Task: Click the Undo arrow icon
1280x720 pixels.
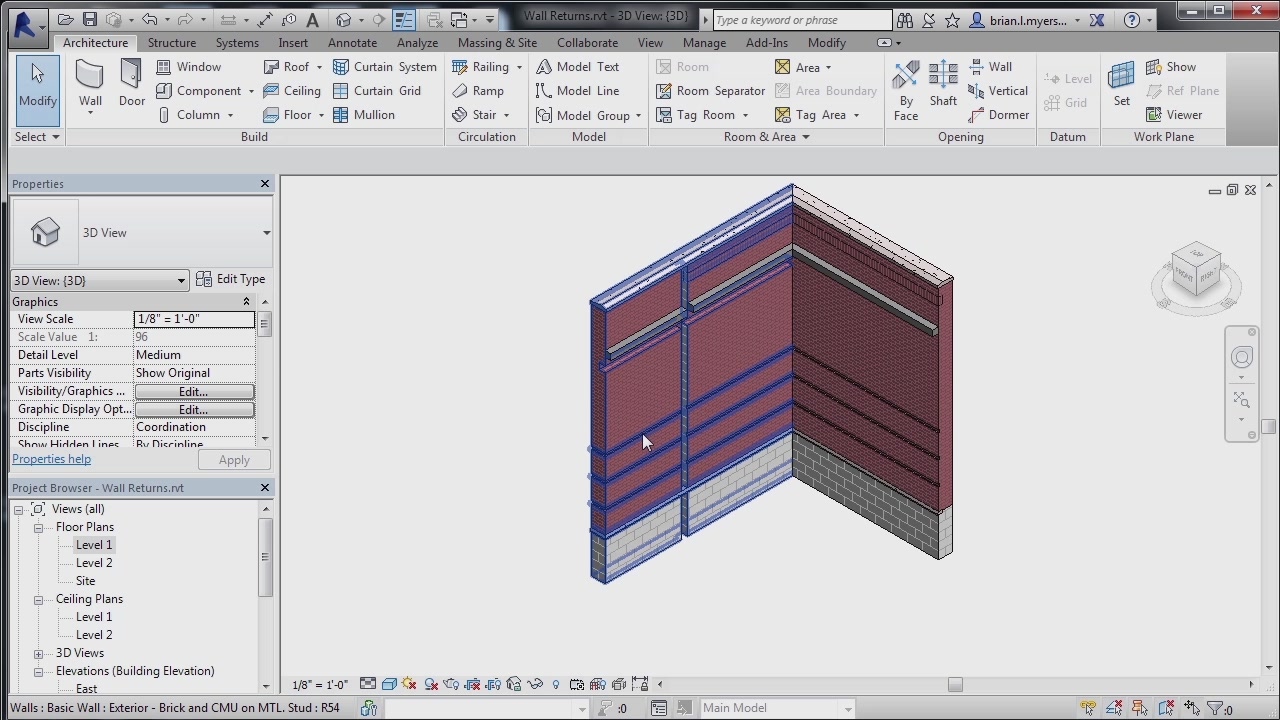Action: [150, 20]
